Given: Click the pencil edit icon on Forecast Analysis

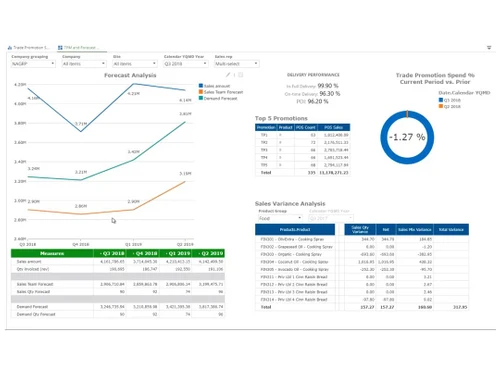Looking at the screenshot, I should [x=228, y=75].
